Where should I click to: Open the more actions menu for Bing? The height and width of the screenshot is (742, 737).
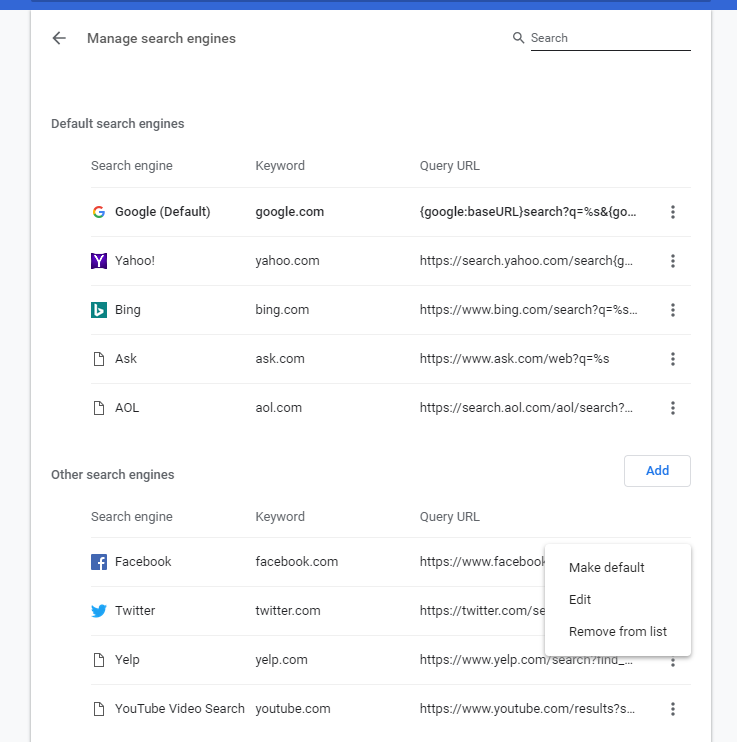click(x=673, y=310)
